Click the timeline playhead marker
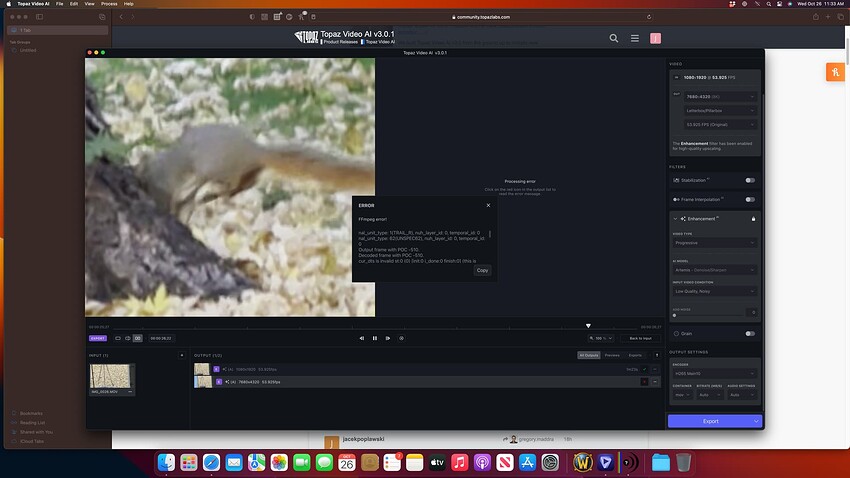Screen dimensions: 850x478 [x=588, y=326]
